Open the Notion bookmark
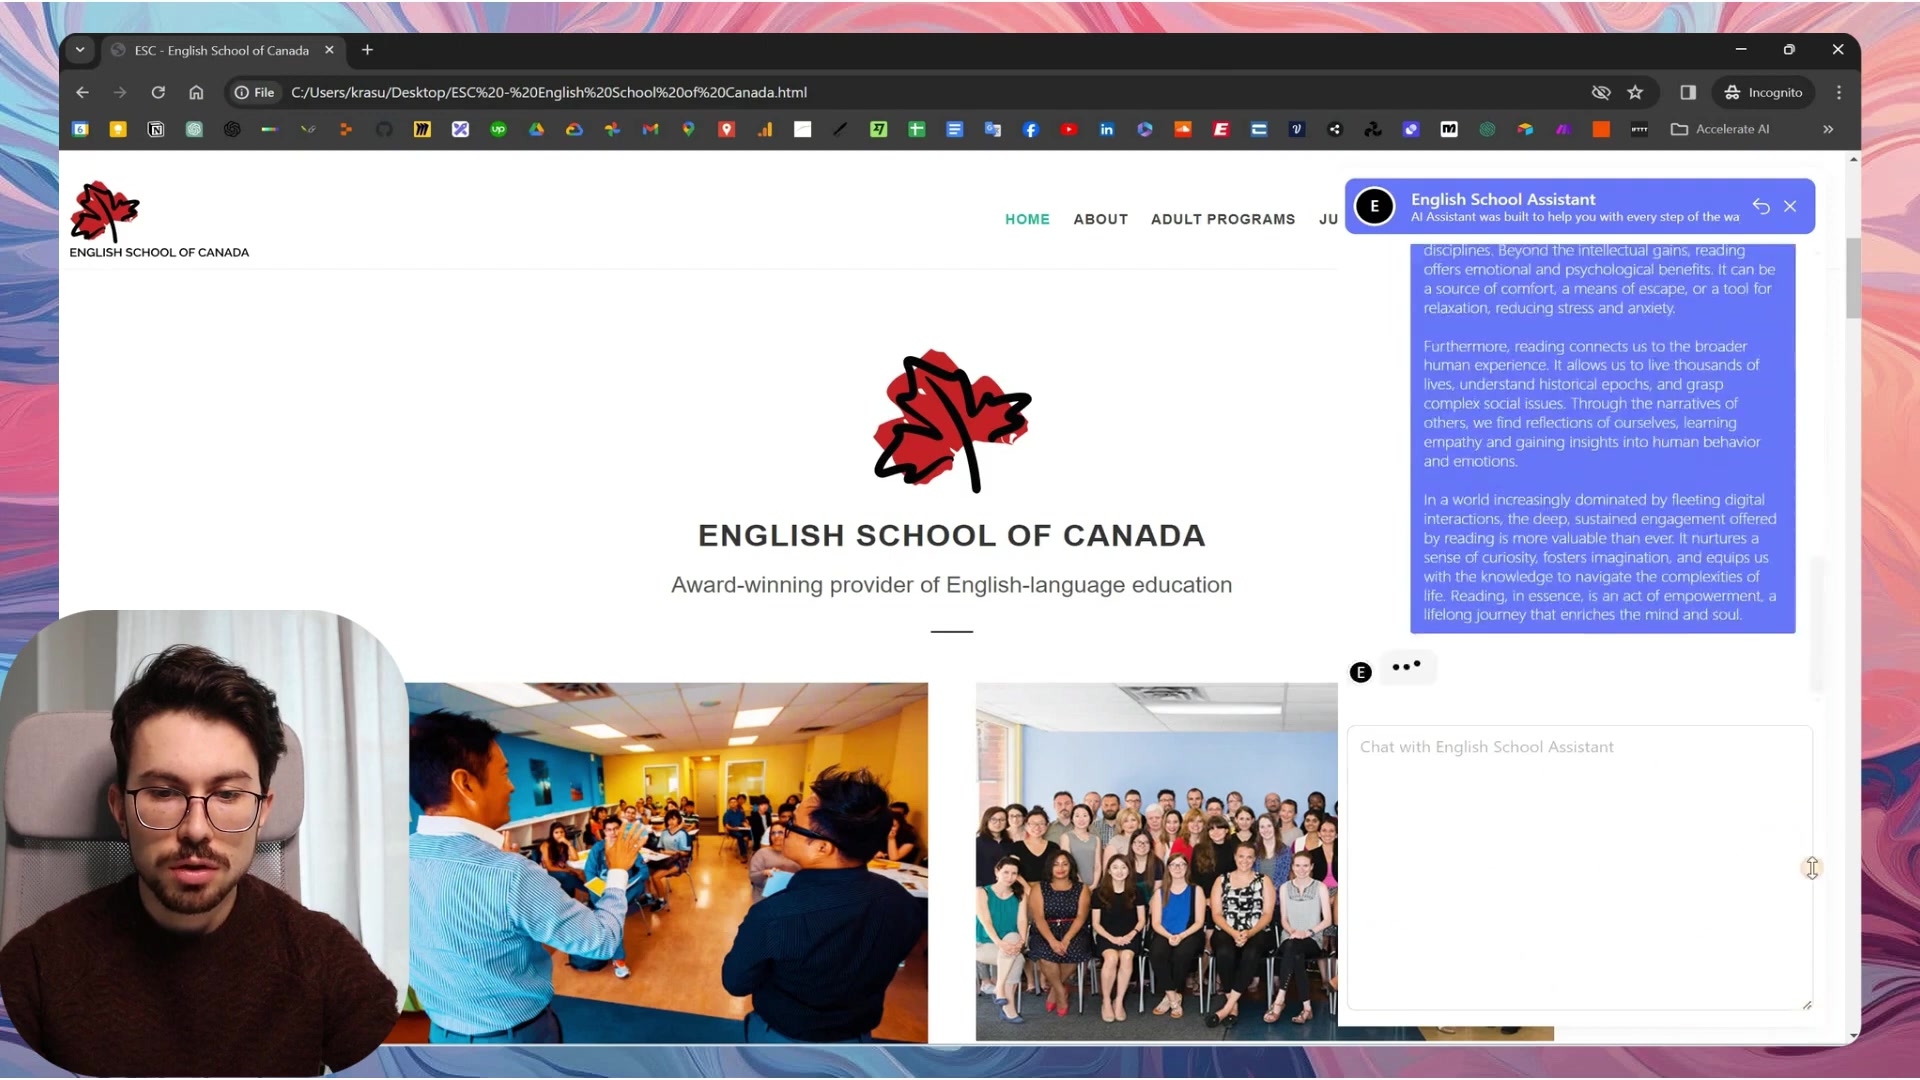Viewport: 1920px width, 1080px height. (156, 129)
